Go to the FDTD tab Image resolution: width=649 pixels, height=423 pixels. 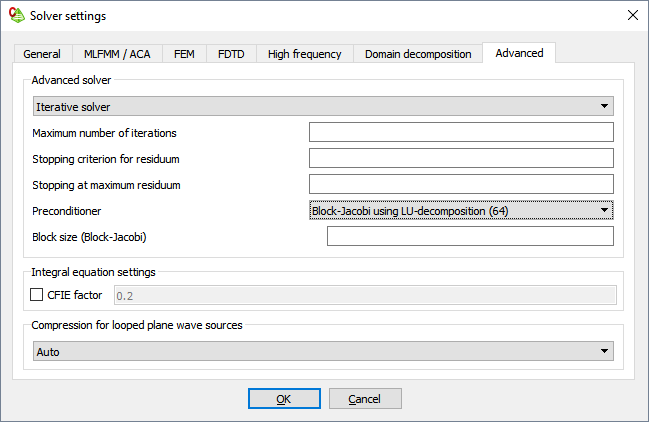231,54
